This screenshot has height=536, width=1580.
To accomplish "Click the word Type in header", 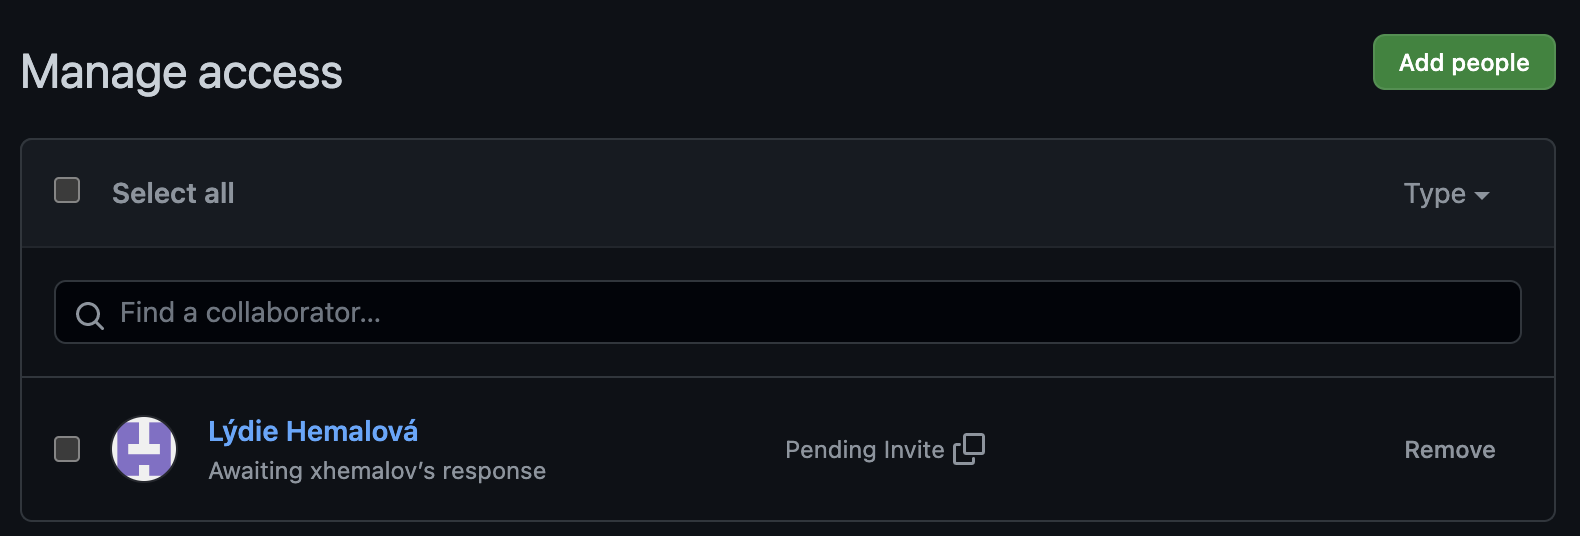I will click(x=1434, y=194).
